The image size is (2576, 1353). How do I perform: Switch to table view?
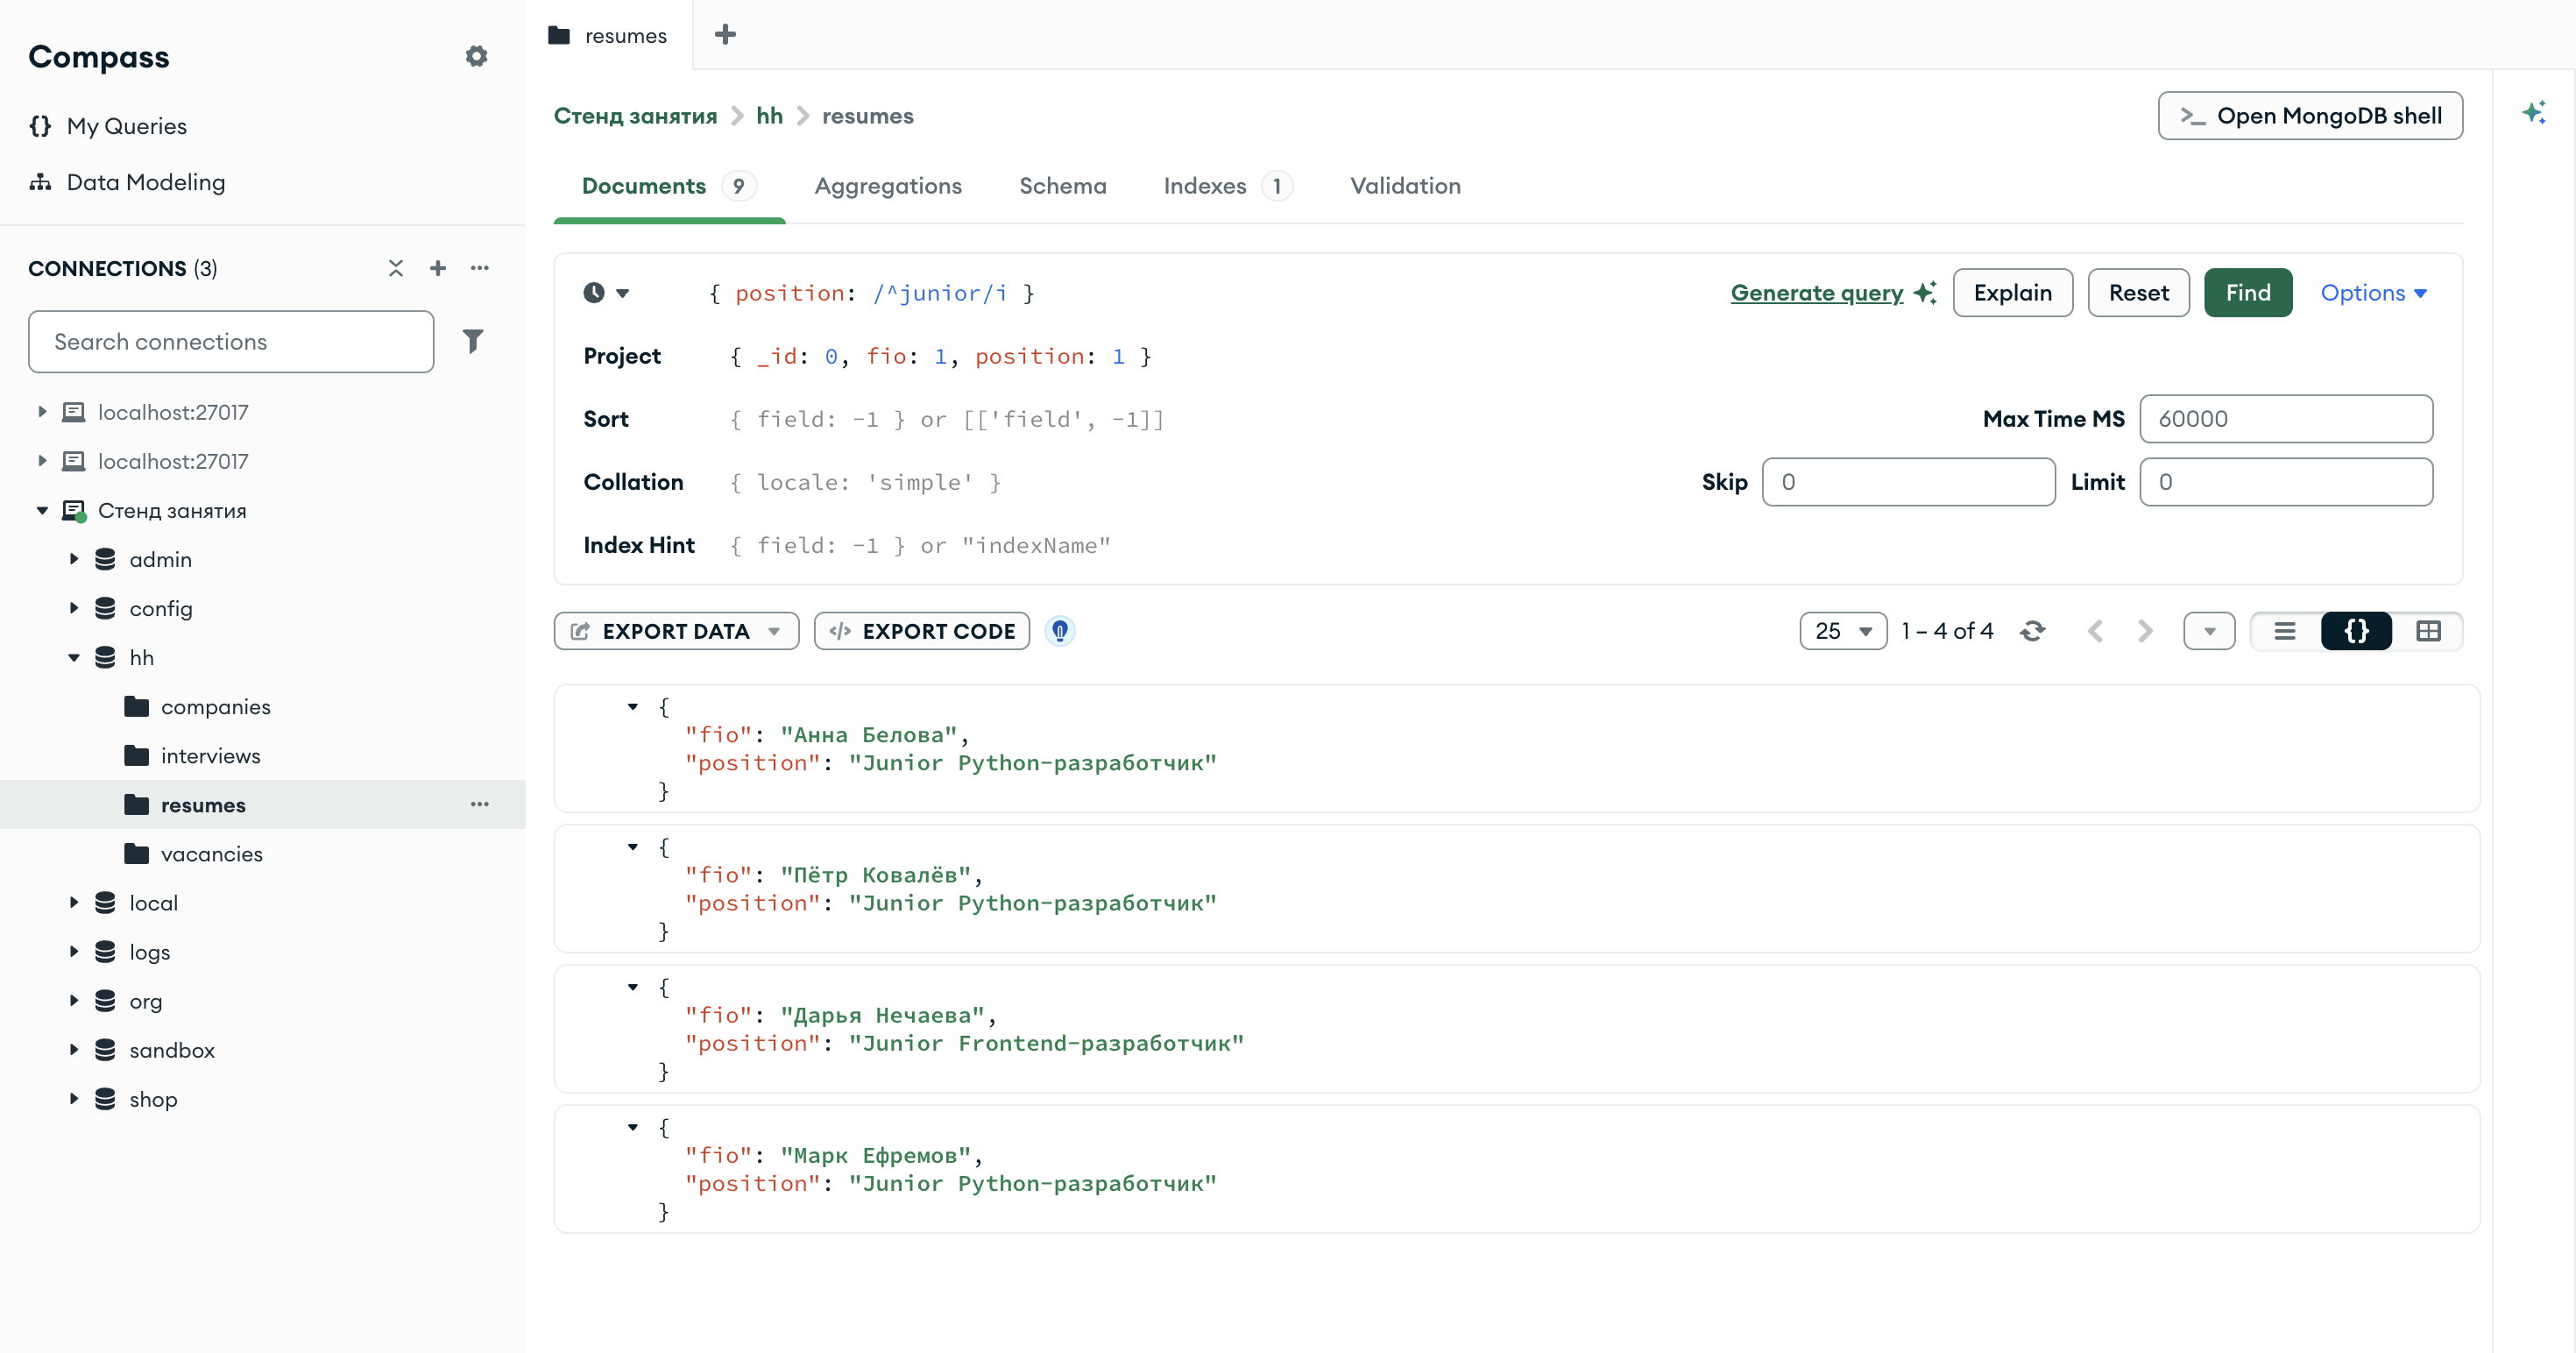(2428, 631)
